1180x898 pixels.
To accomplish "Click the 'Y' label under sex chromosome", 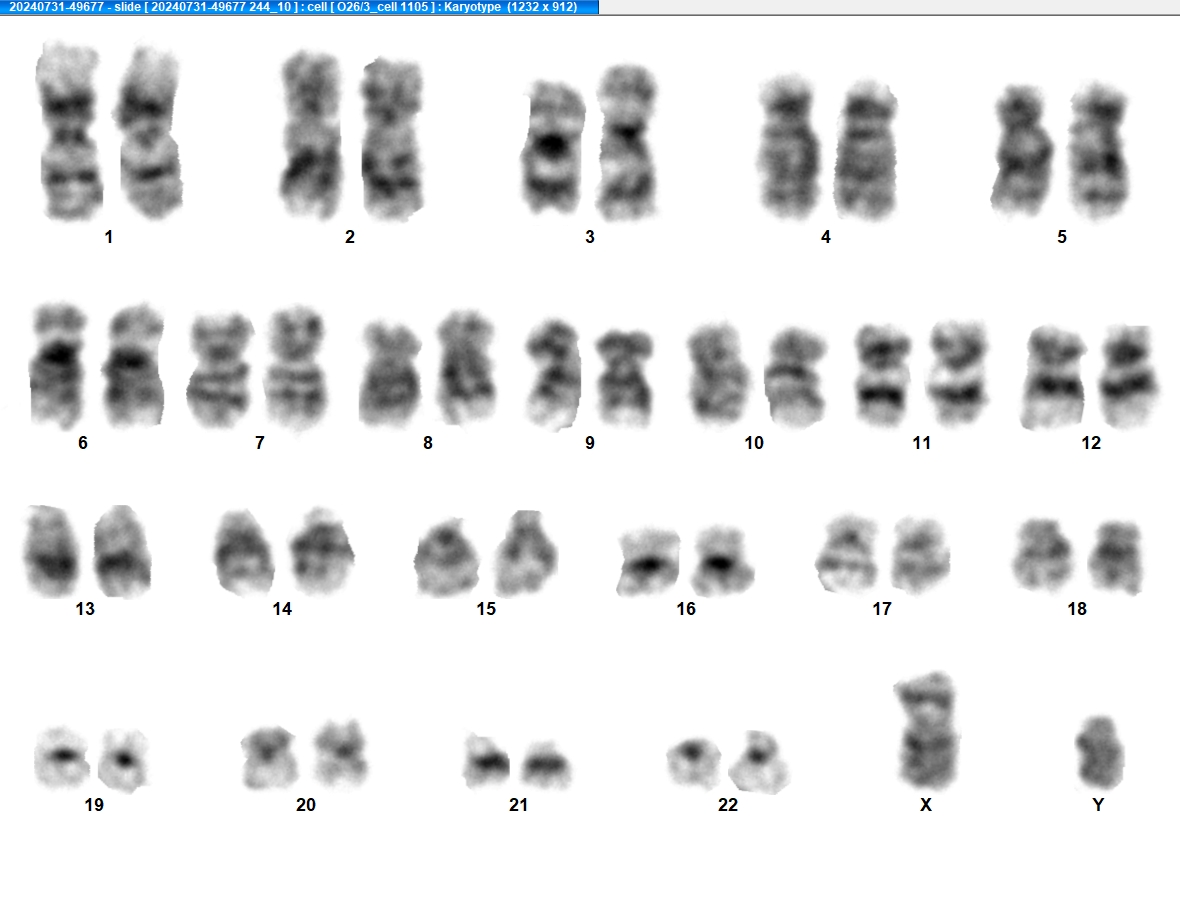I will pyautogui.click(x=1098, y=805).
